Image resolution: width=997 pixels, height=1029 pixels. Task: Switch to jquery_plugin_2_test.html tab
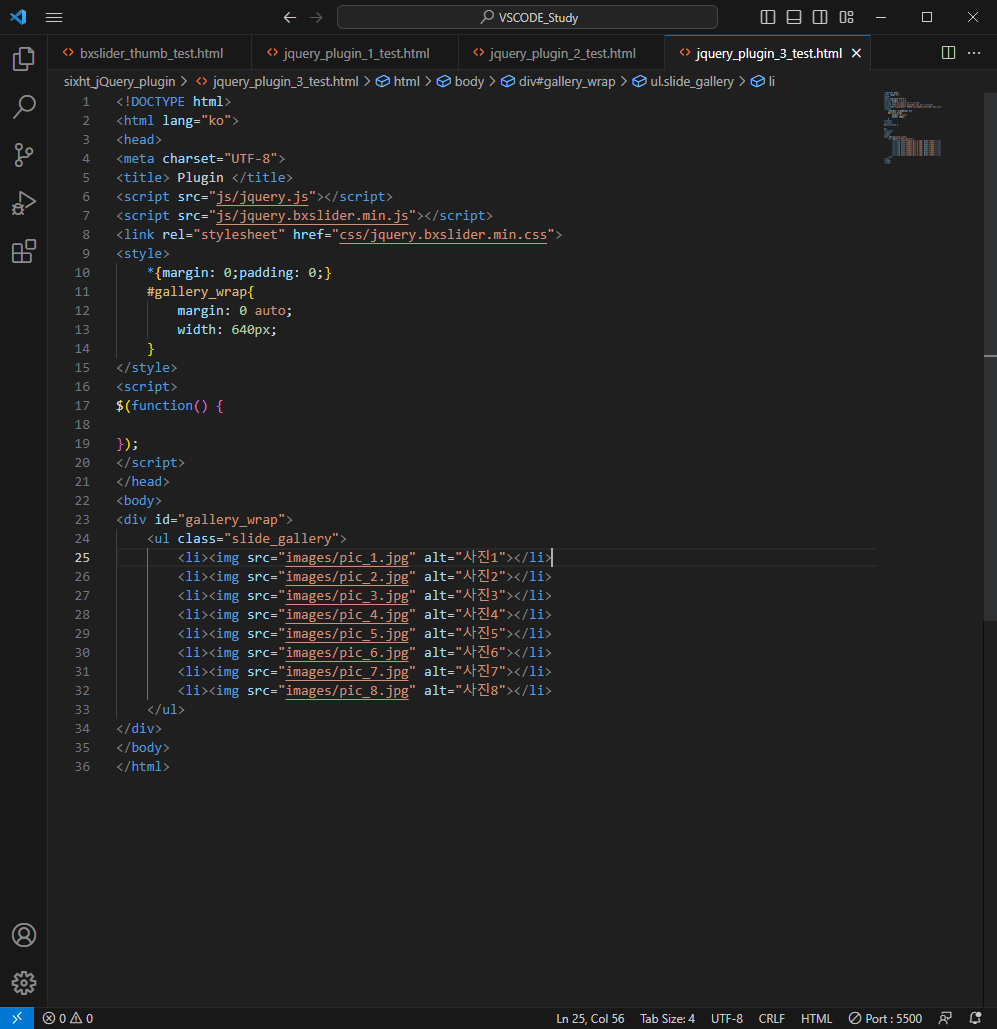[561, 53]
